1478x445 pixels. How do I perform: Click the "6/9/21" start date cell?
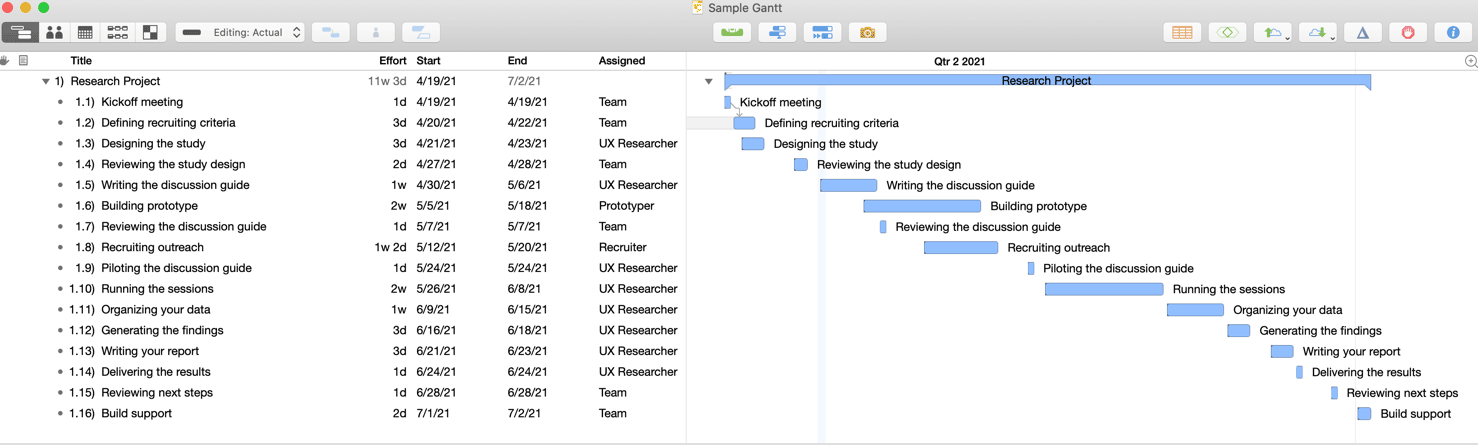tap(433, 310)
